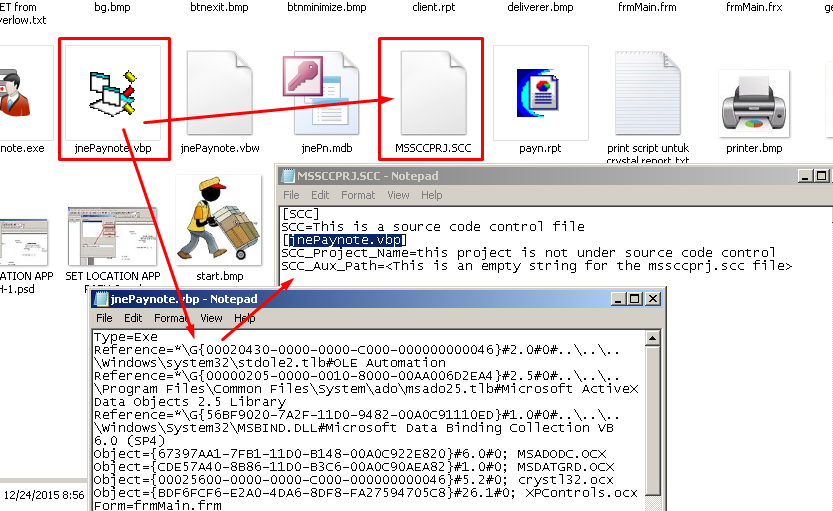The height and width of the screenshot is (511, 833).
Task: Select the payn.rpt report file icon
Action: (540, 92)
